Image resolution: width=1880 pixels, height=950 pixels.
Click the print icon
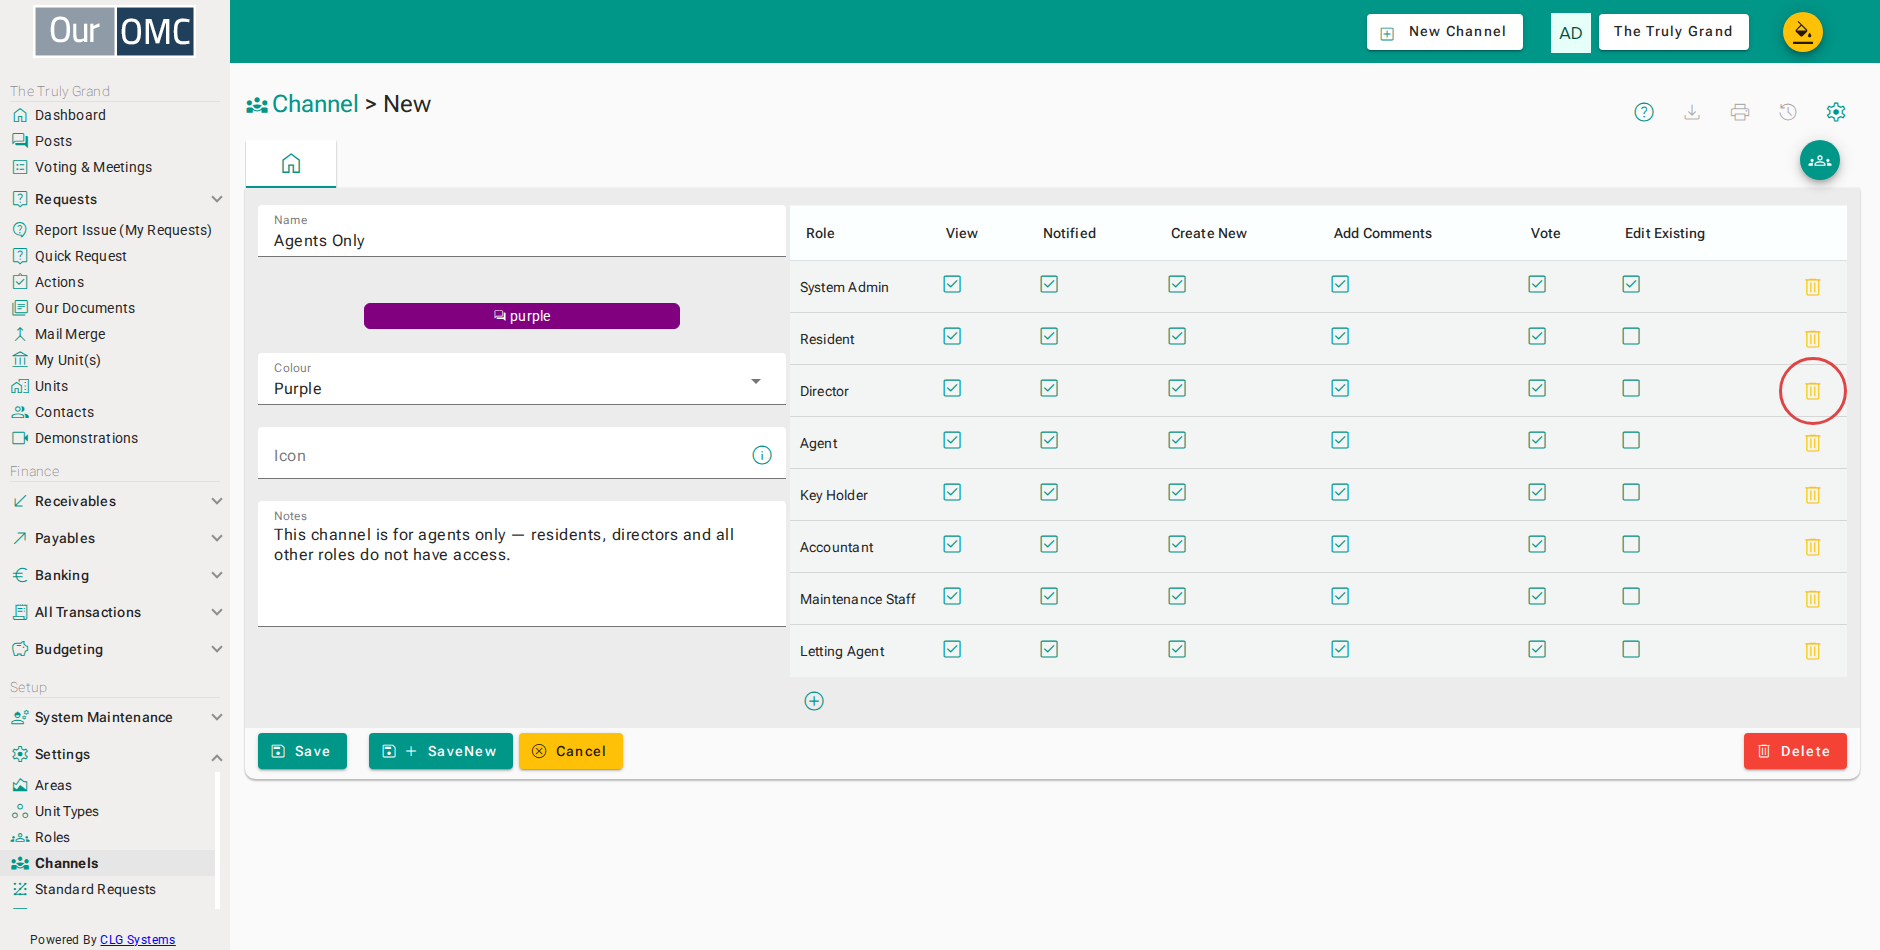(1740, 112)
